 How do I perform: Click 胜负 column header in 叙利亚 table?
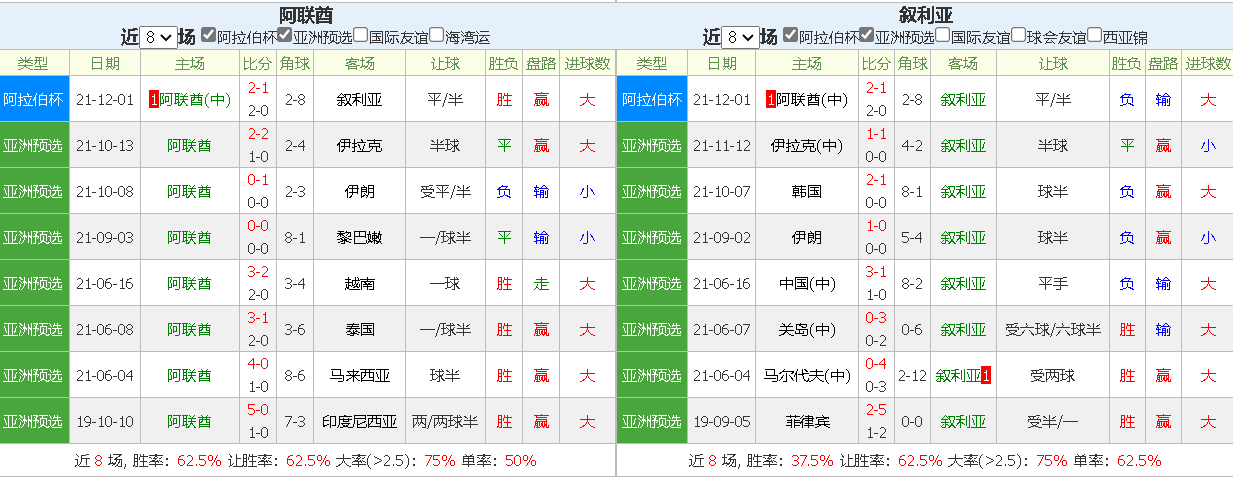1126,63
